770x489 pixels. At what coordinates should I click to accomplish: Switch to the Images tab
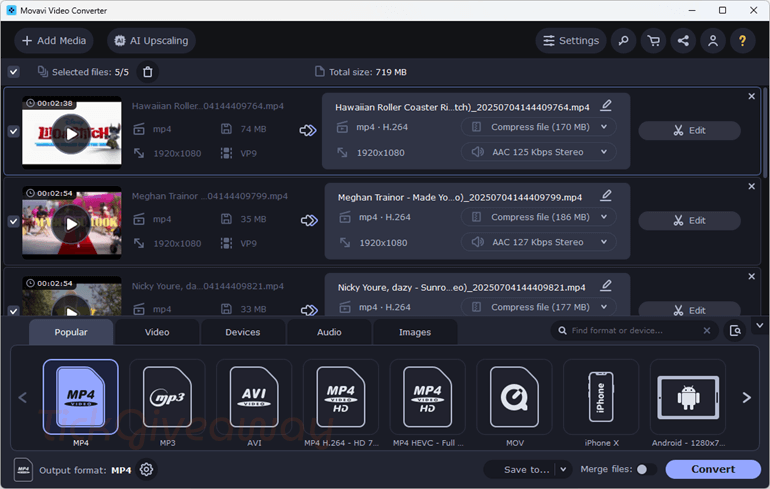(x=415, y=332)
